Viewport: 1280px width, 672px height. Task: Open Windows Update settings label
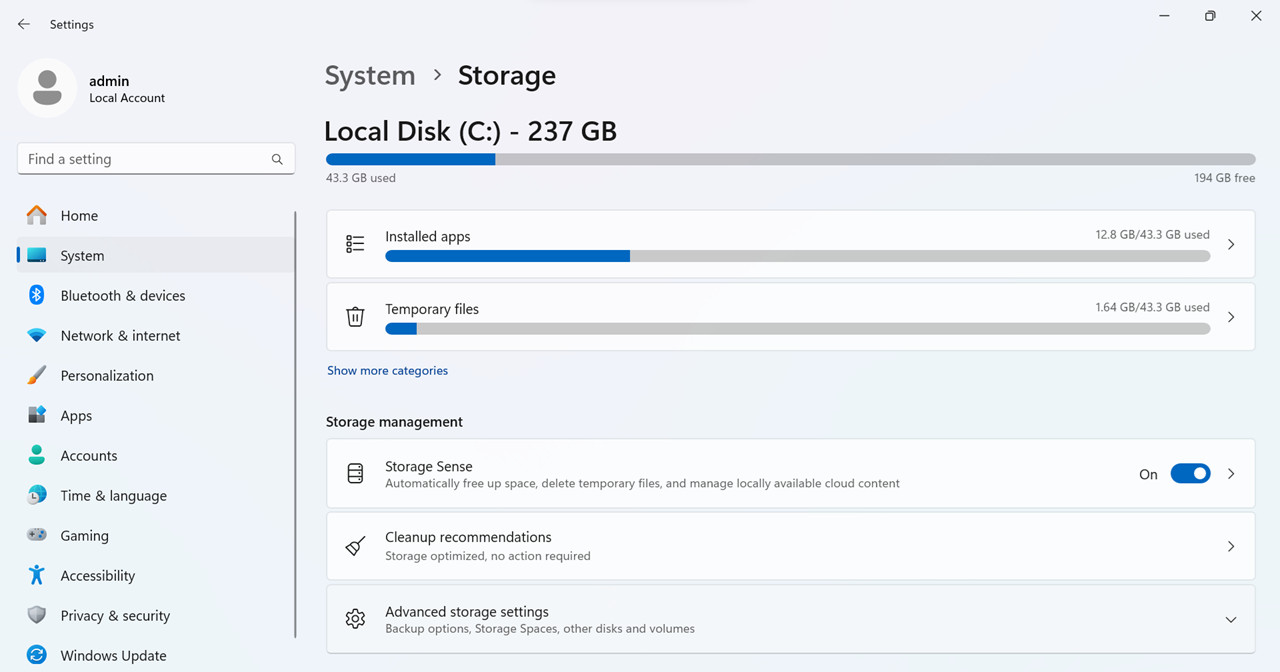pos(113,655)
